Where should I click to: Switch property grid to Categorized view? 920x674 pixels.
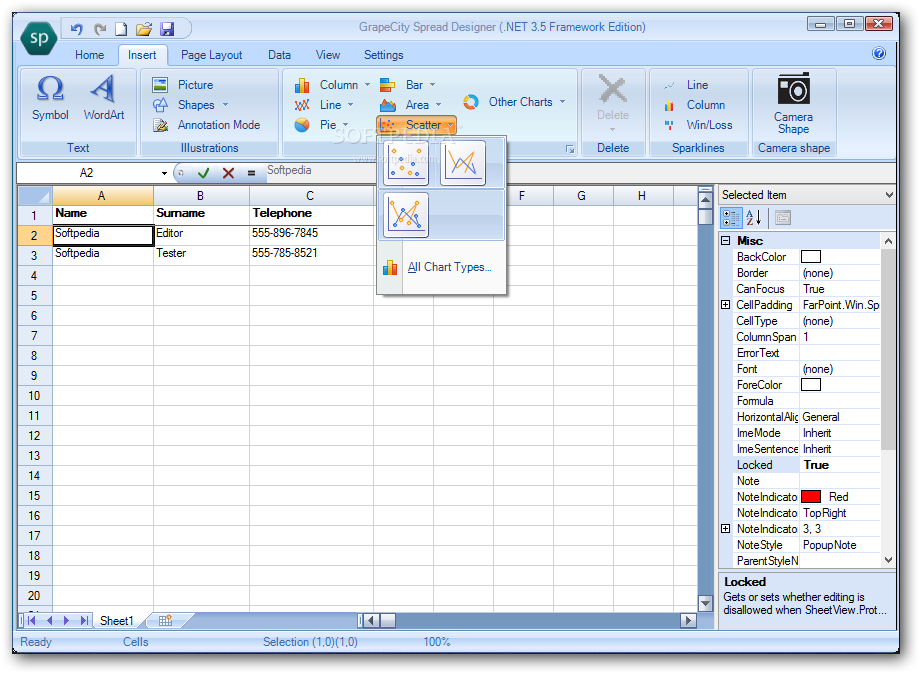point(731,218)
